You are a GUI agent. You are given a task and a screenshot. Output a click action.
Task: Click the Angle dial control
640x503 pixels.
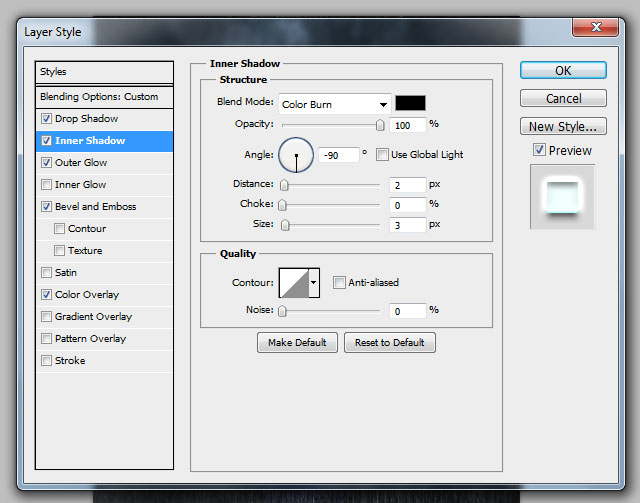click(296, 155)
